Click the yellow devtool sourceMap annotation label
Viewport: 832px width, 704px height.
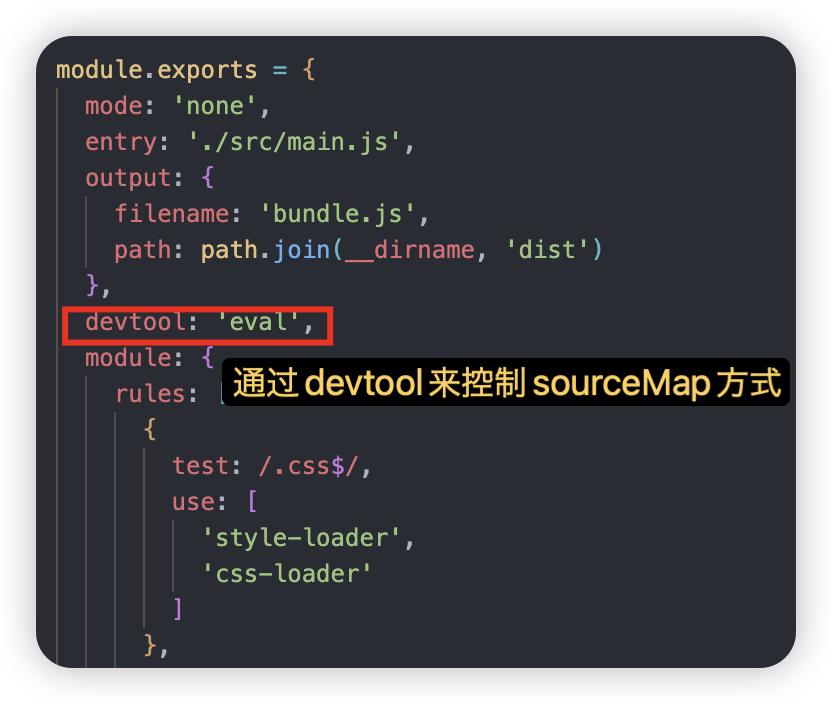point(507,384)
